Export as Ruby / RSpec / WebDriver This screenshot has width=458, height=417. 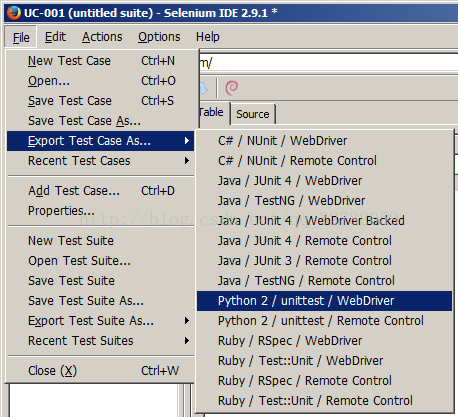click(324, 341)
